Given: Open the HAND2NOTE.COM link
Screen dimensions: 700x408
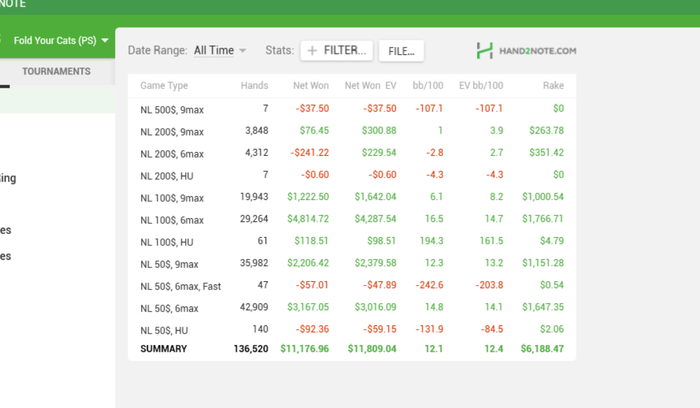Looking at the screenshot, I should coord(537,50).
